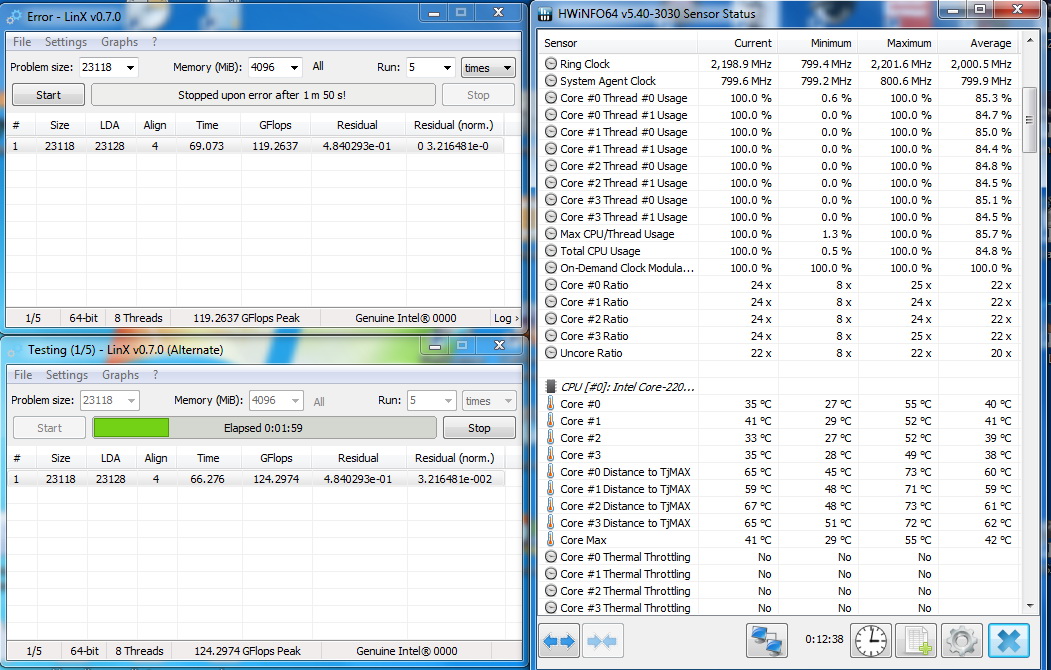
Task: Click Core #3 Distance to TjMAX icon
Action: pos(550,523)
